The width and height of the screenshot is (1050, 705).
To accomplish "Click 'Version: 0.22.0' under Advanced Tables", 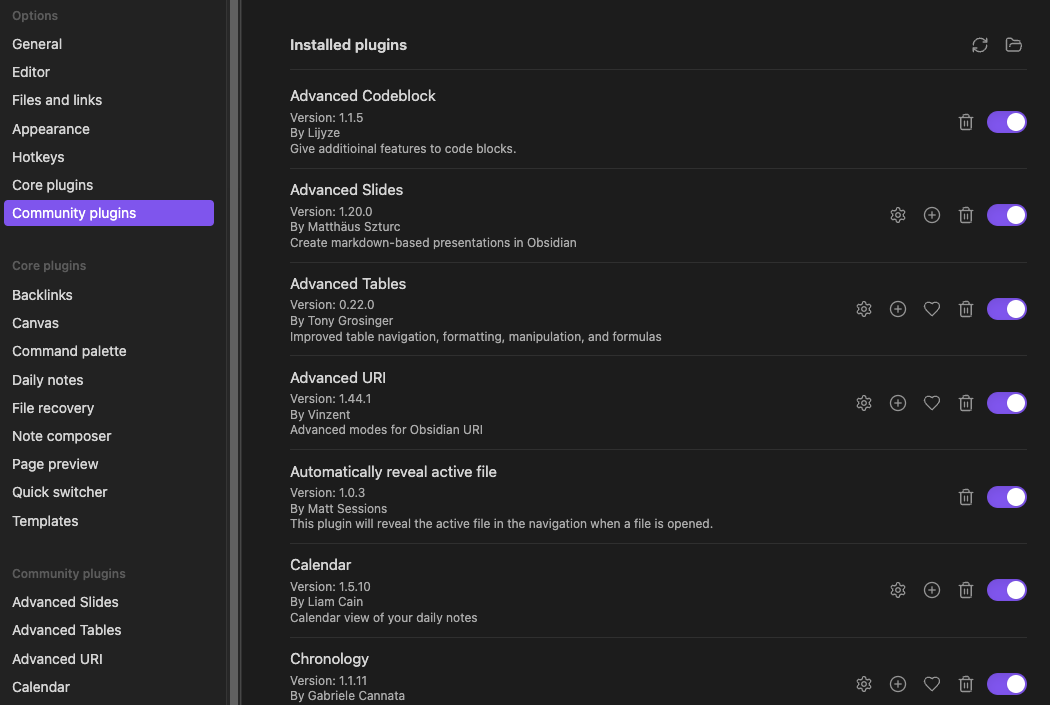I will [x=332, y=305].
